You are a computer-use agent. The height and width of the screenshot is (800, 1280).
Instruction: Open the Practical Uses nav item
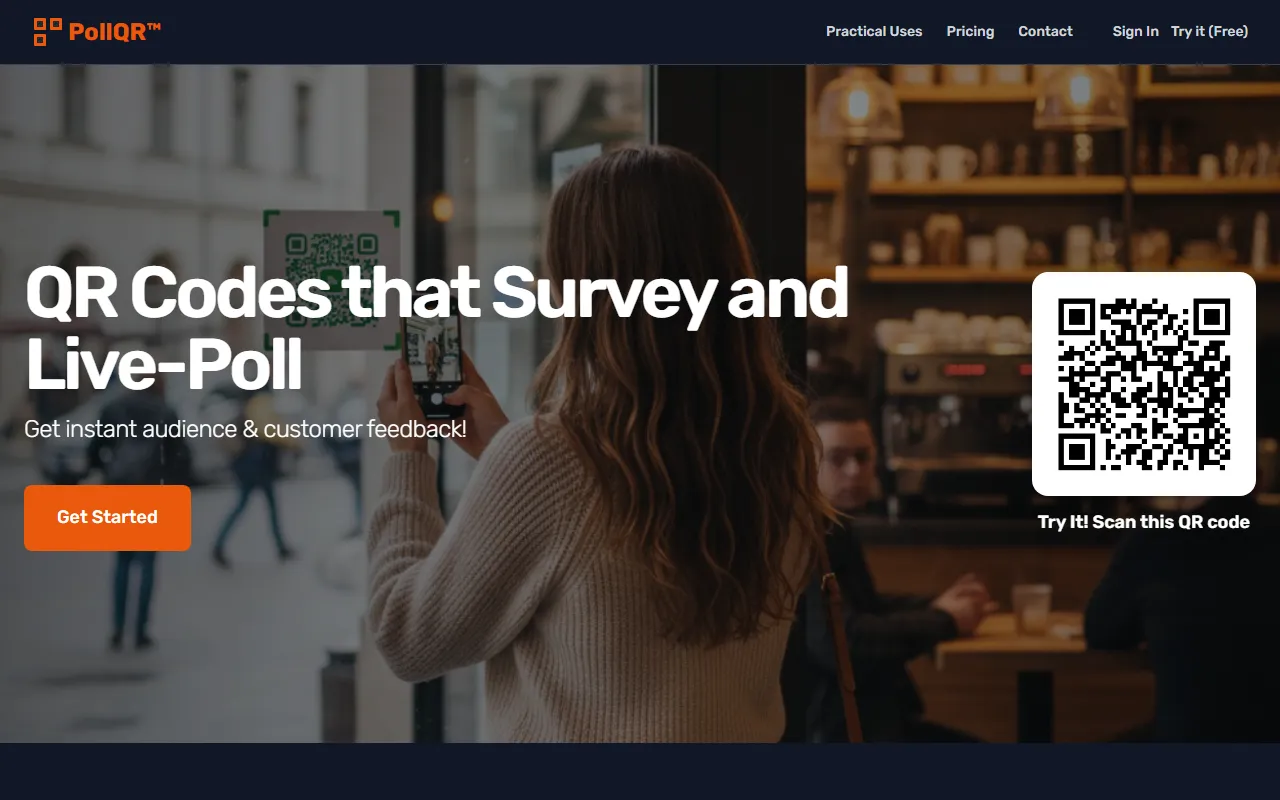pos(874,31)
